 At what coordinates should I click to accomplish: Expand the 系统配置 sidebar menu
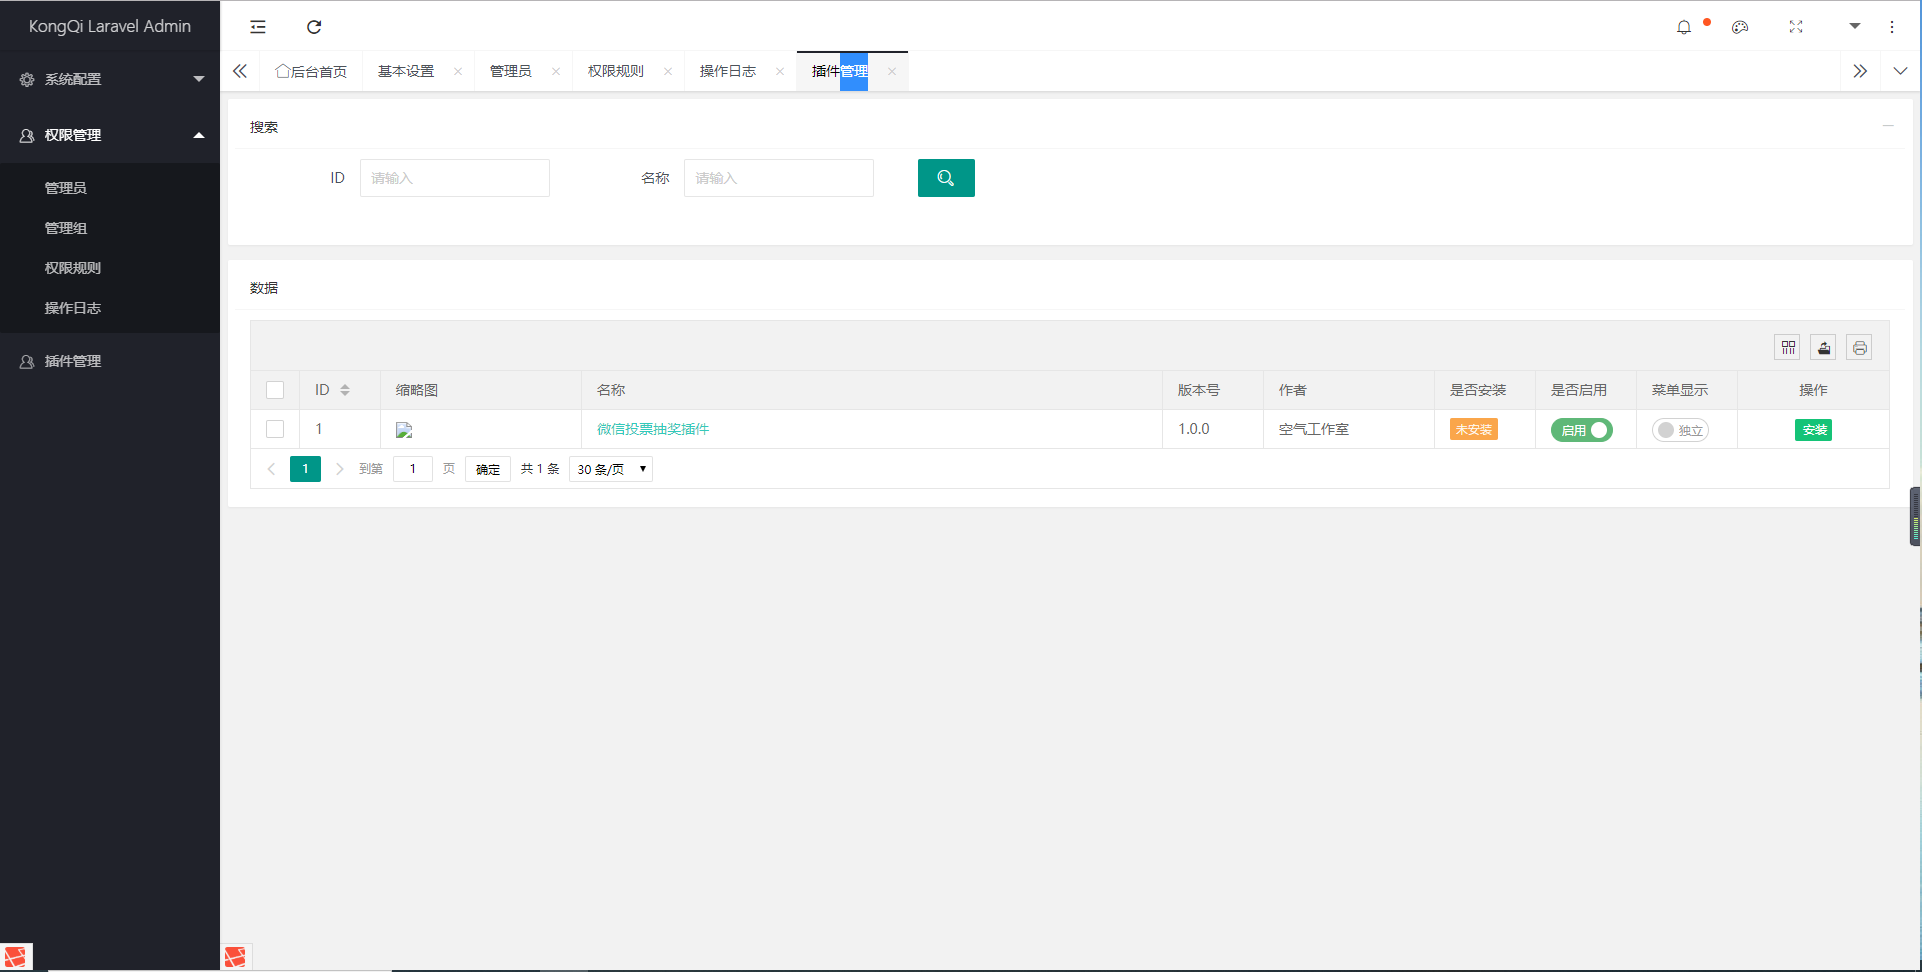coord(110,79)
